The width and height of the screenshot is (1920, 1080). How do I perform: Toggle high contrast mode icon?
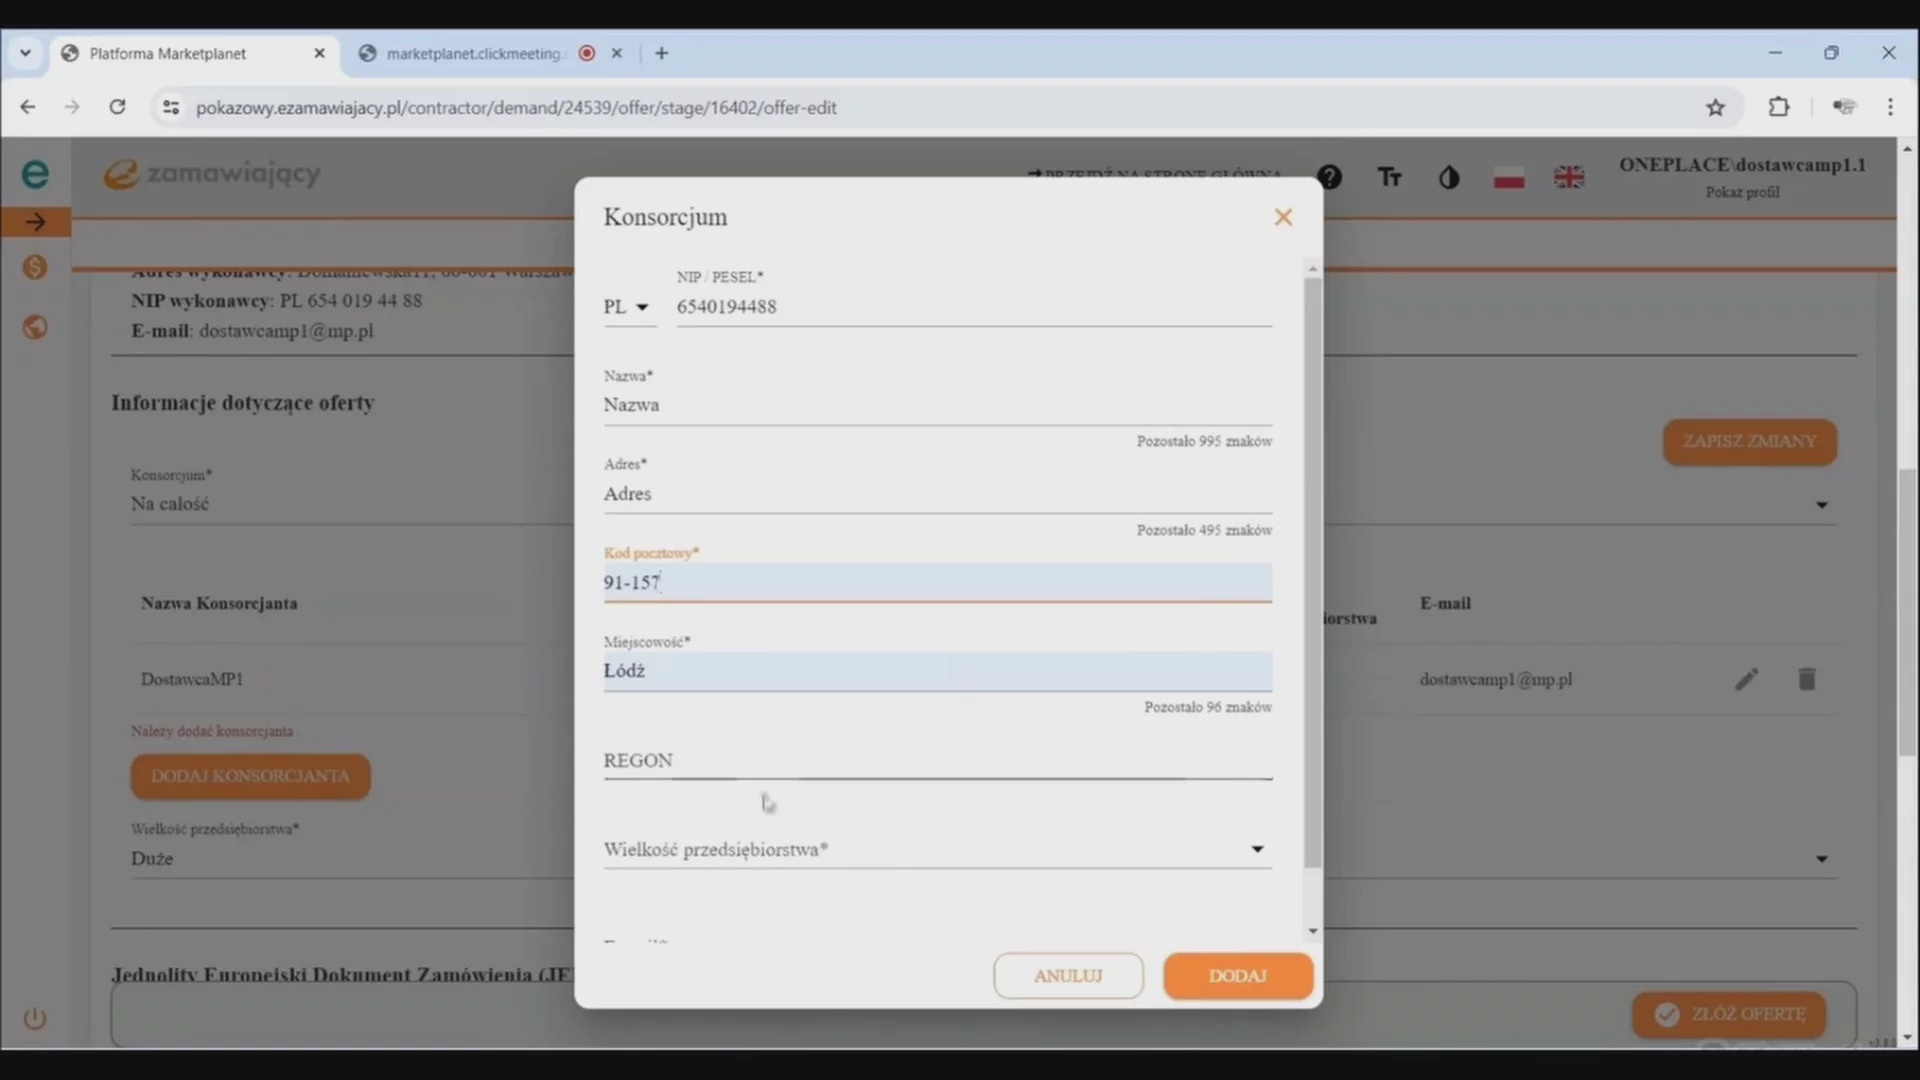(x=1448, y=178)
